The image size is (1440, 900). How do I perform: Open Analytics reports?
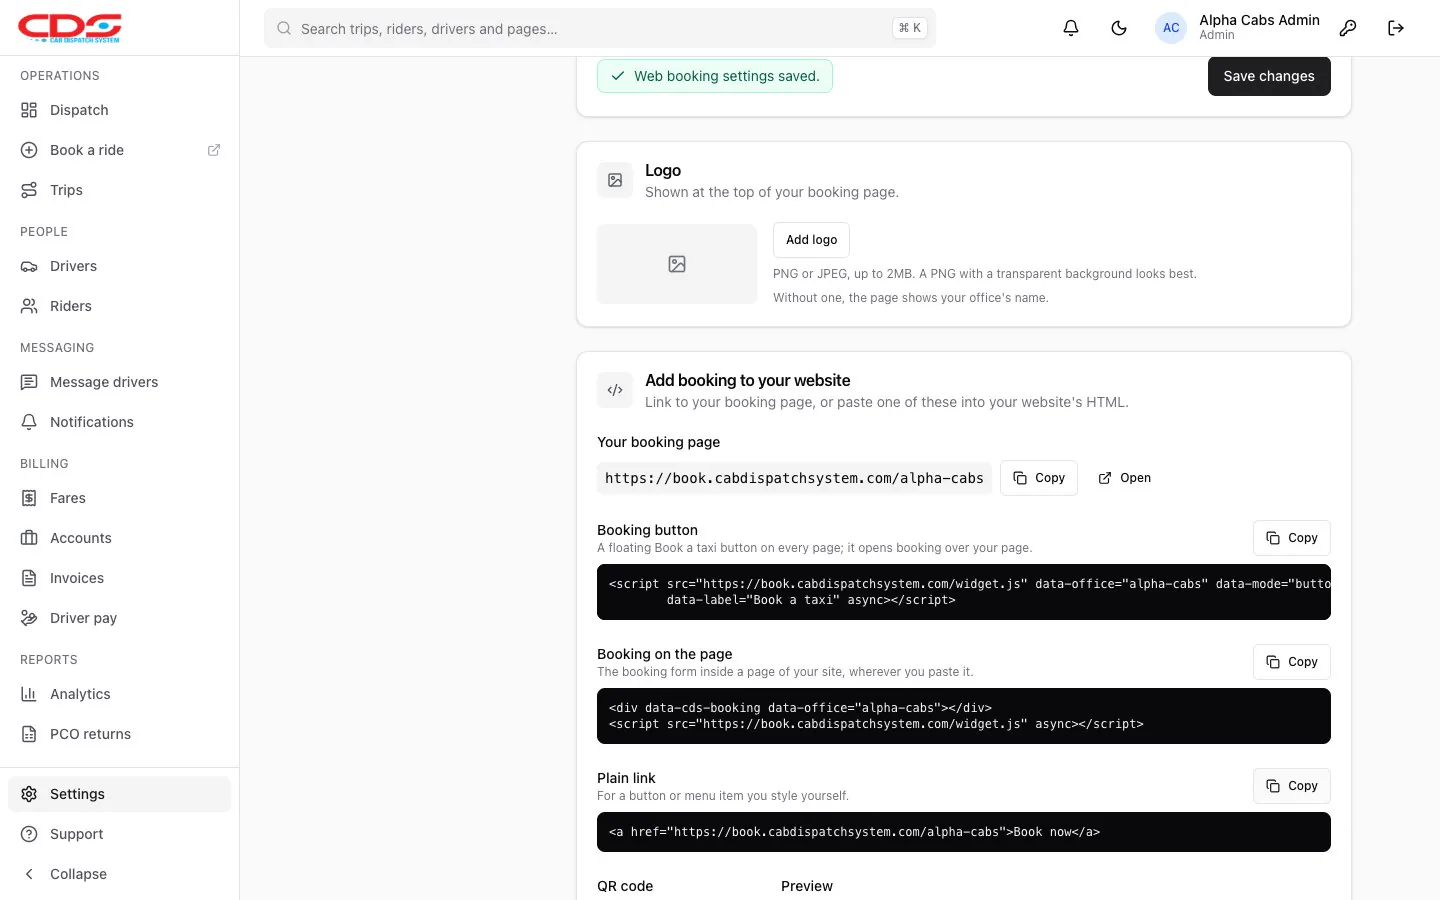tap(119, 694)
